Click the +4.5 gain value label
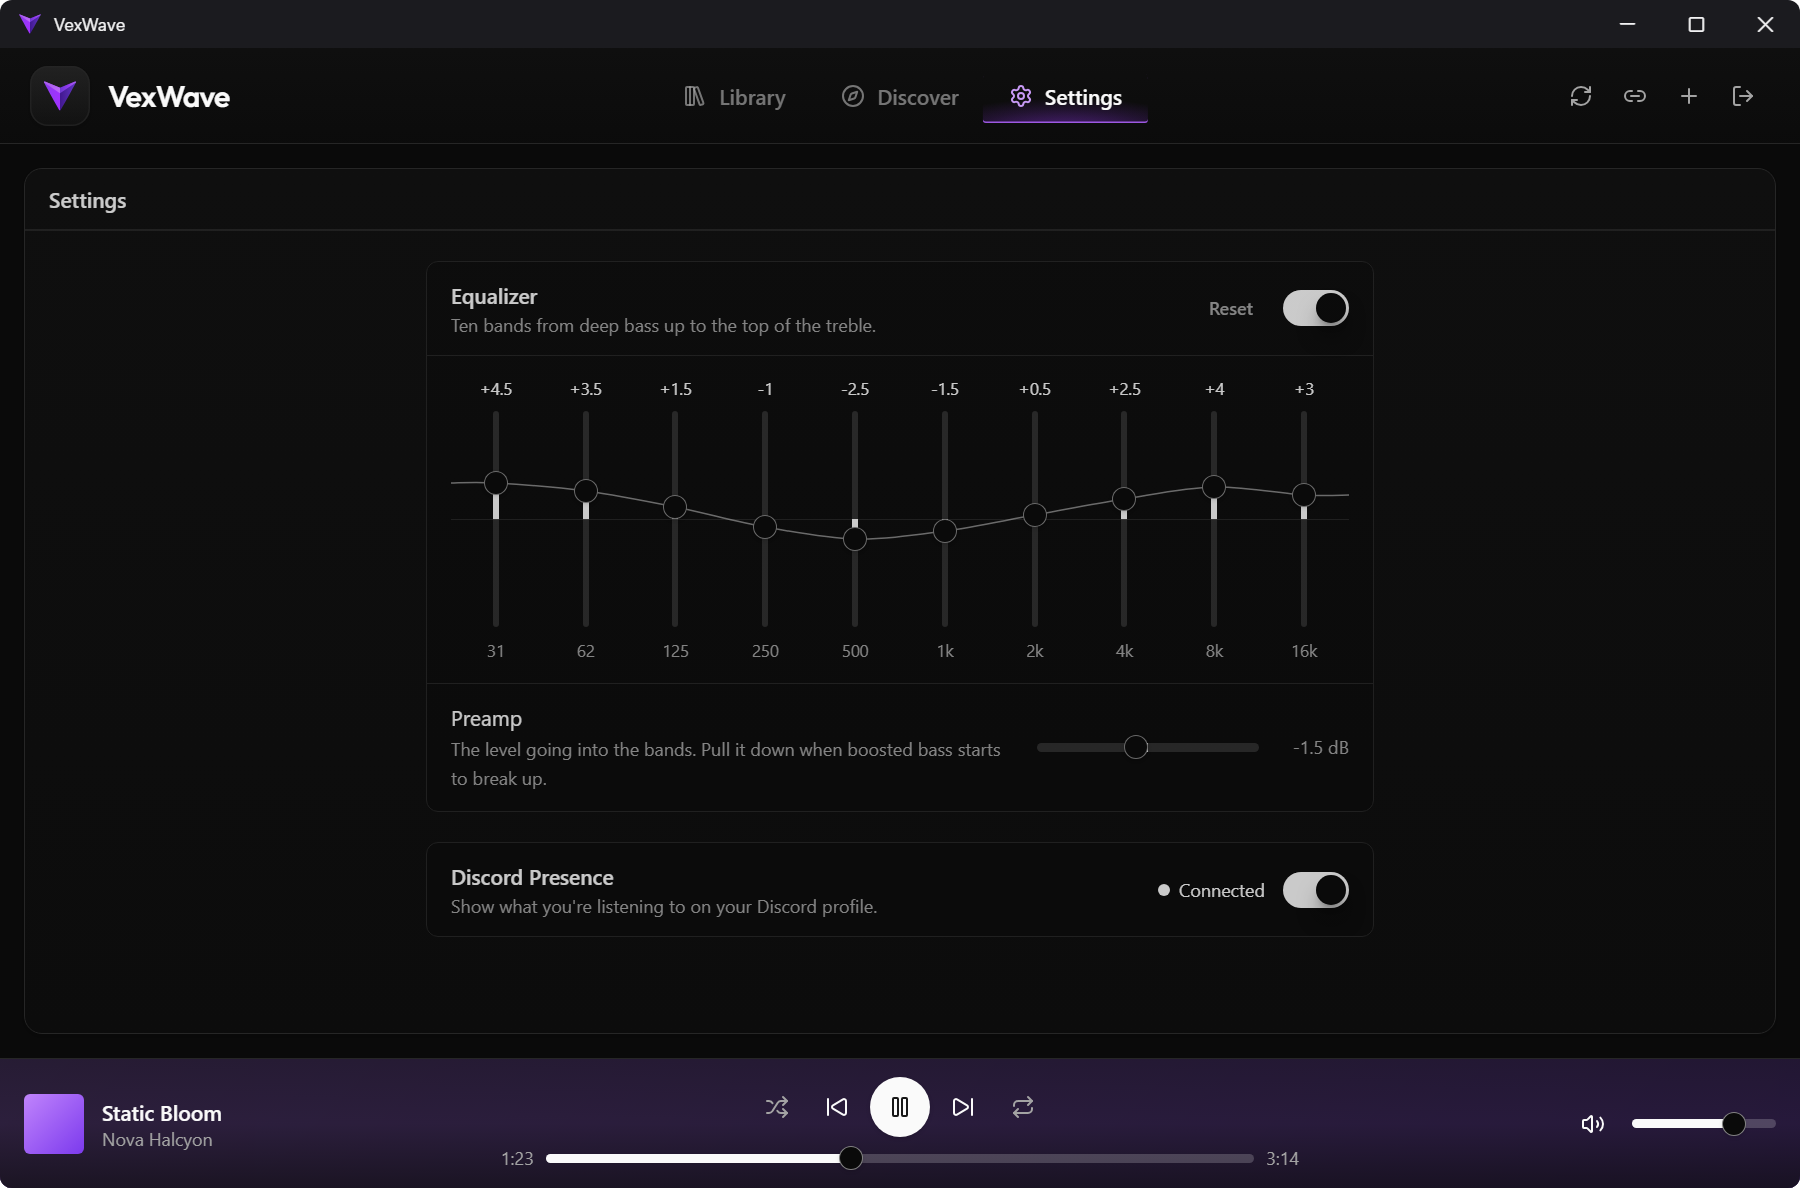 (x=496, y=389)
